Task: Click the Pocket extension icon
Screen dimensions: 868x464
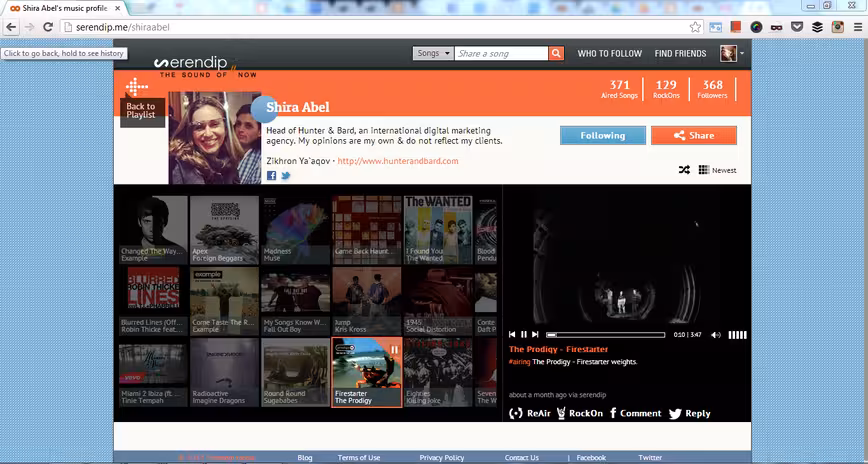Action: coord(797,27)
